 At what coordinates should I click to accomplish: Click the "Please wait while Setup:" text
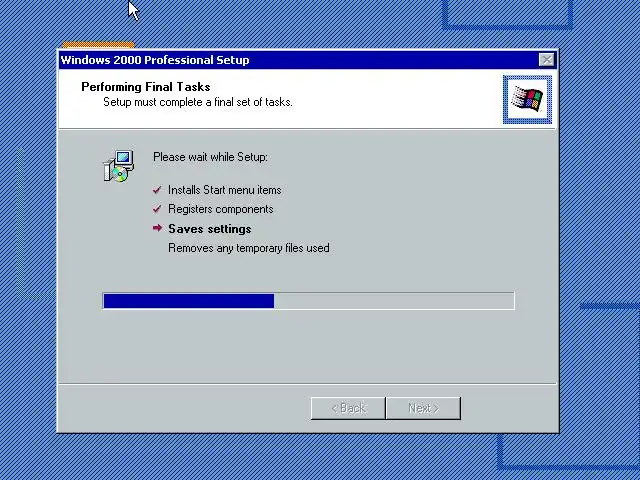(211, 157)
